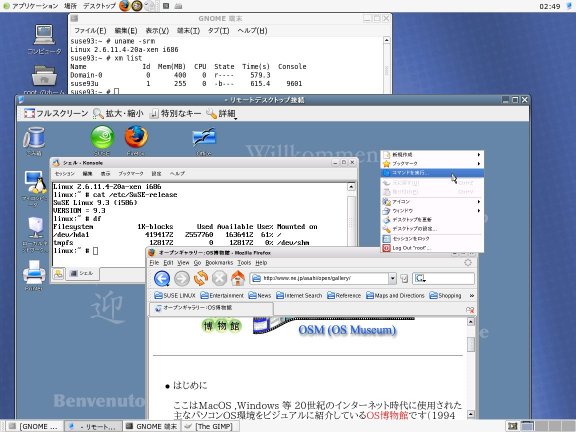
Task: Open the 特別なキー special keys toolbar item
Action: tap(176, 114)
